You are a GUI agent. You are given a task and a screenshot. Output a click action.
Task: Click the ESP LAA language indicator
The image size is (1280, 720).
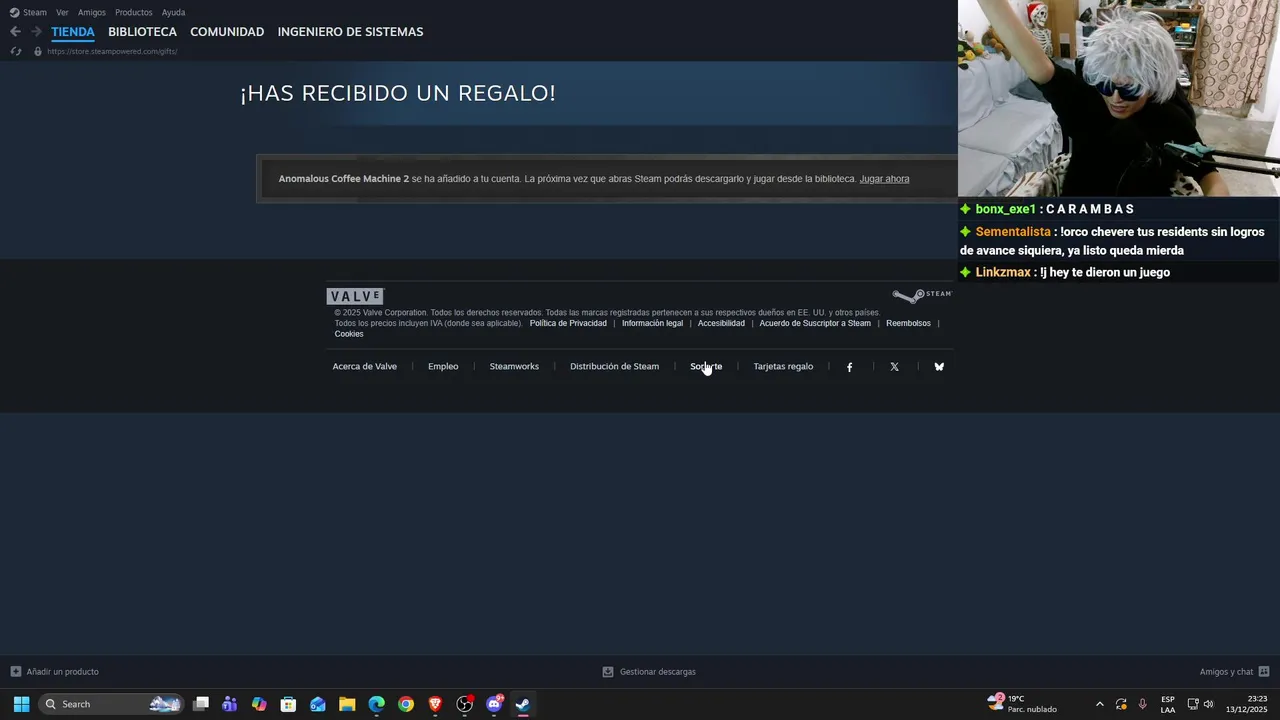coord(1167,704)
